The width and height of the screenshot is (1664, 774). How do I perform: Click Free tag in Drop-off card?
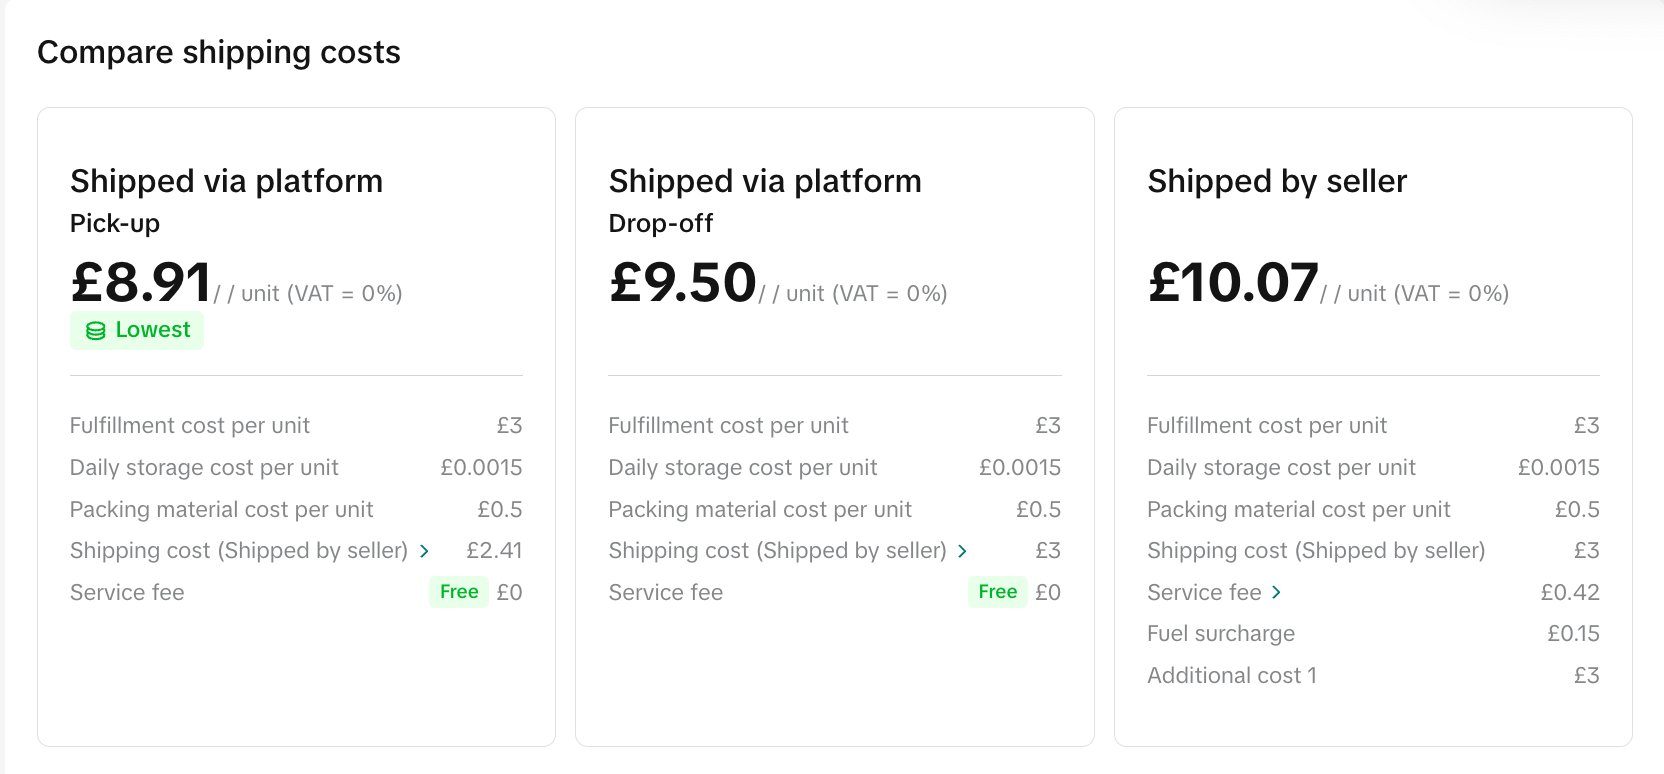pyautogui.click(x=997, y=592)
